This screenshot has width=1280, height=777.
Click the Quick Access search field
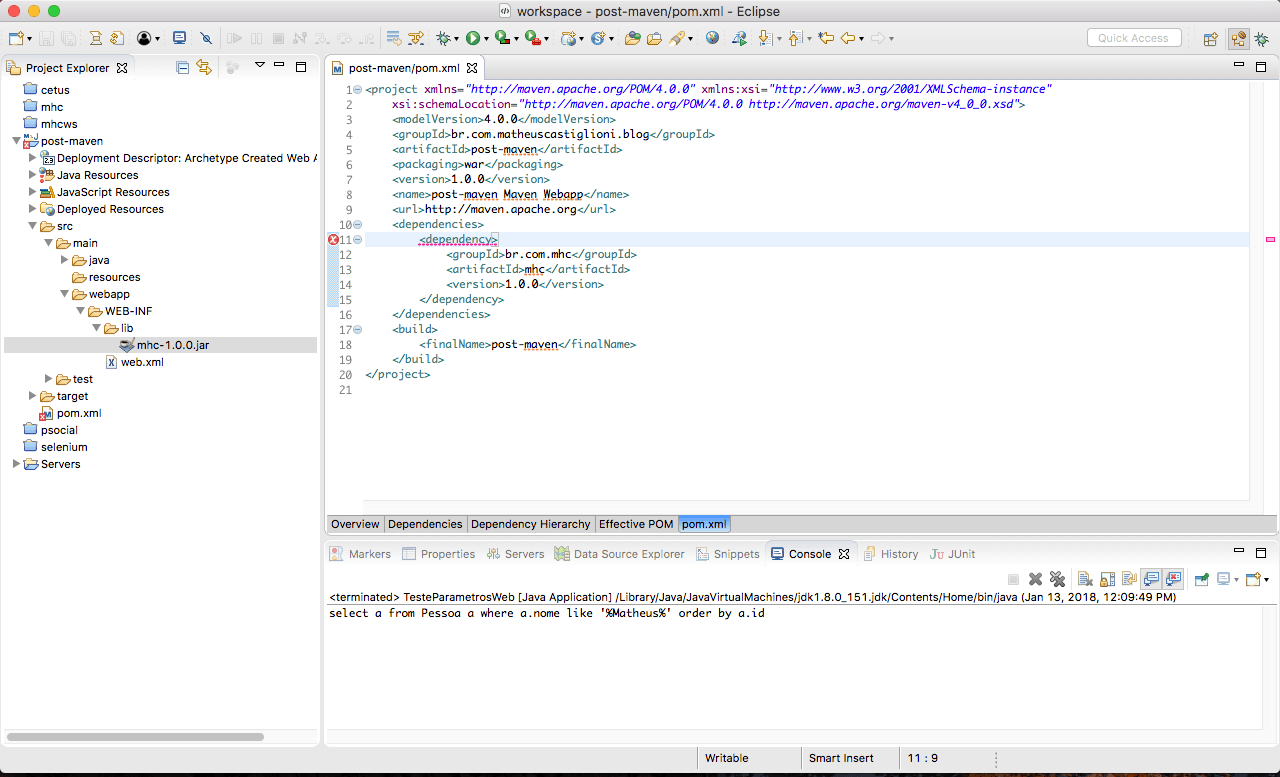(1134, 38)
